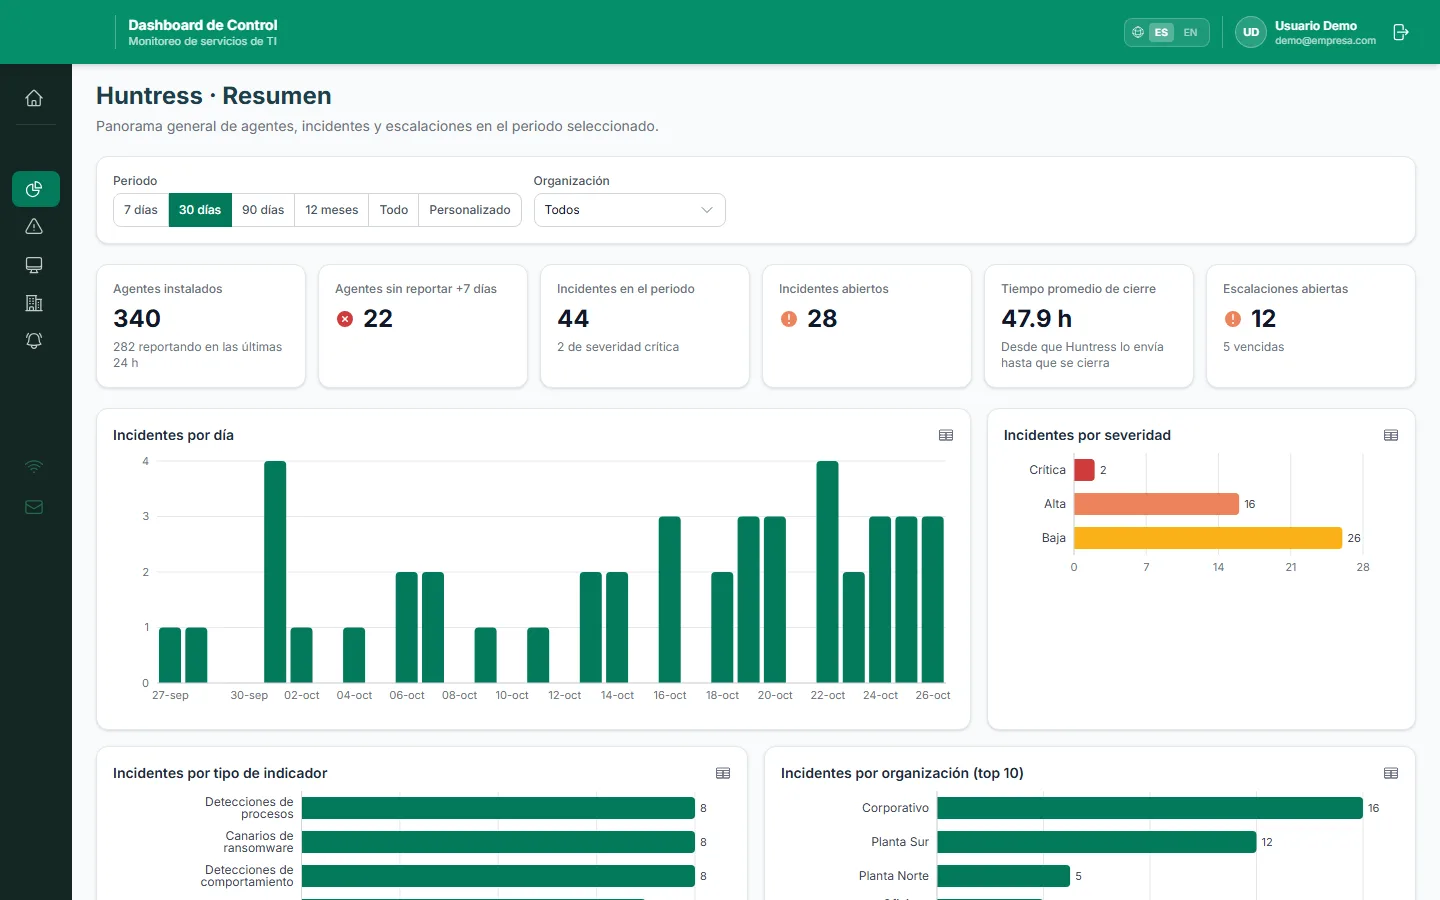The width and height of the screenshot is (1440, 900).
Task: Switch language to EN
Action: click(1190, 32)
